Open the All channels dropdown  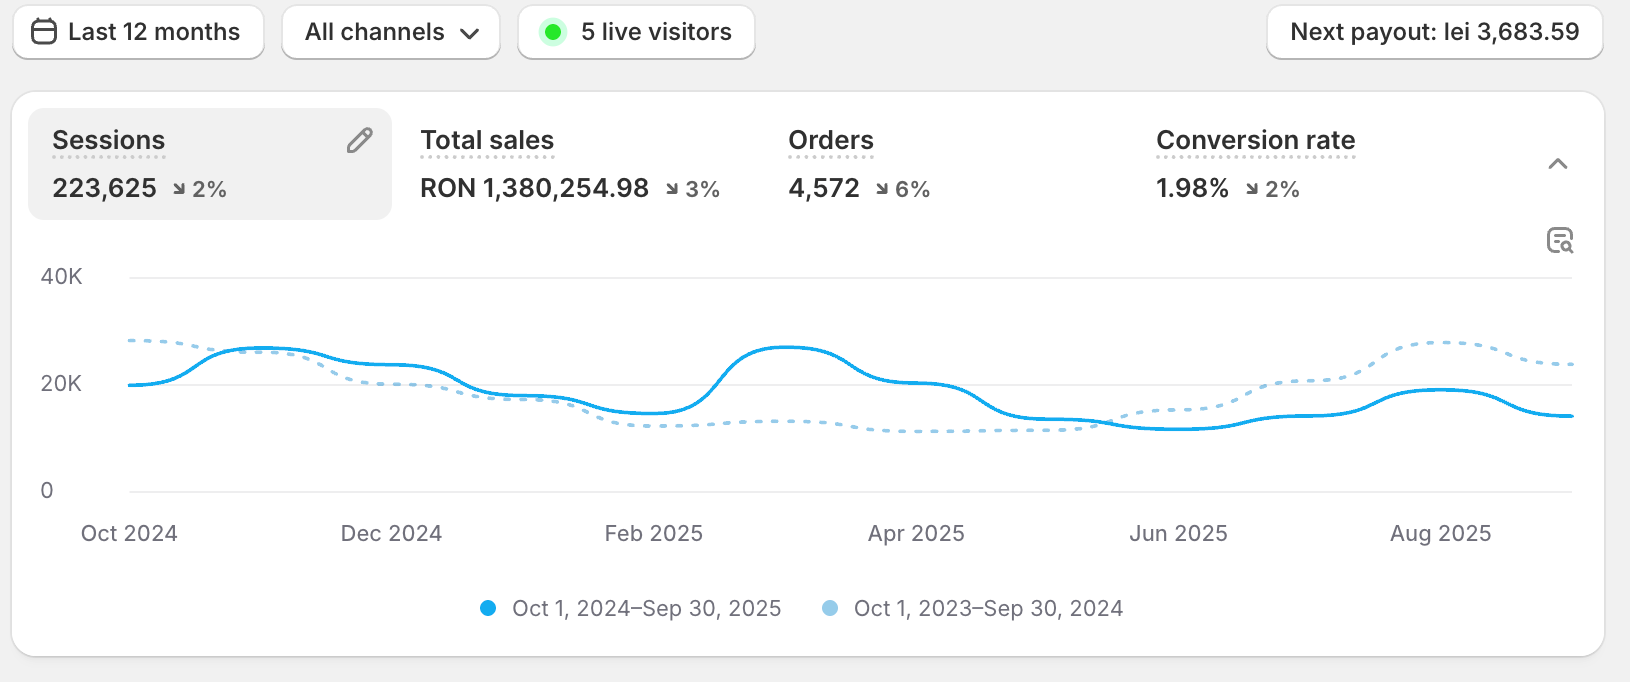[391, 32]
